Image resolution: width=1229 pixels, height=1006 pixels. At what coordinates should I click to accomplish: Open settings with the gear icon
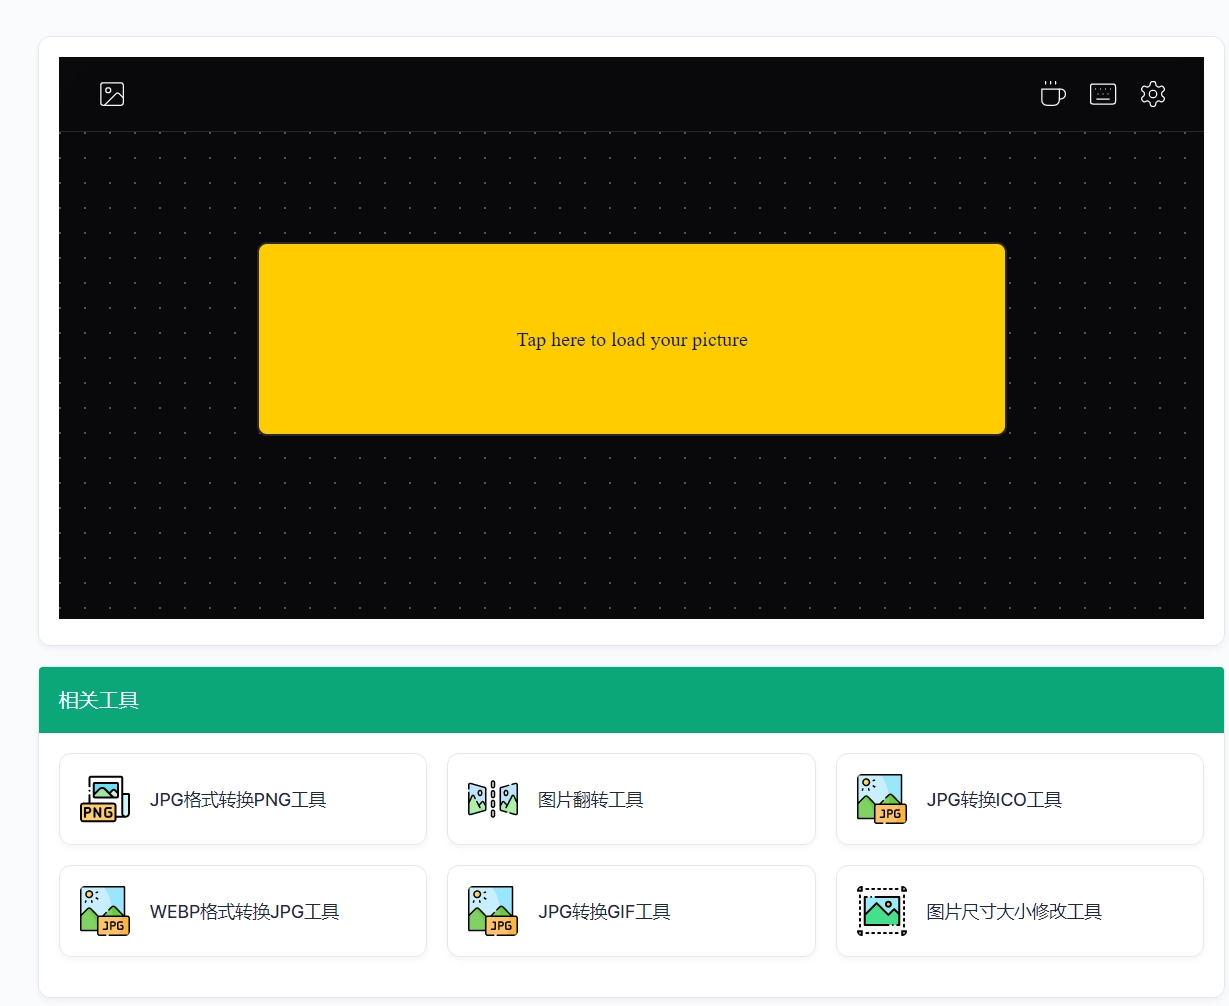1153,94
